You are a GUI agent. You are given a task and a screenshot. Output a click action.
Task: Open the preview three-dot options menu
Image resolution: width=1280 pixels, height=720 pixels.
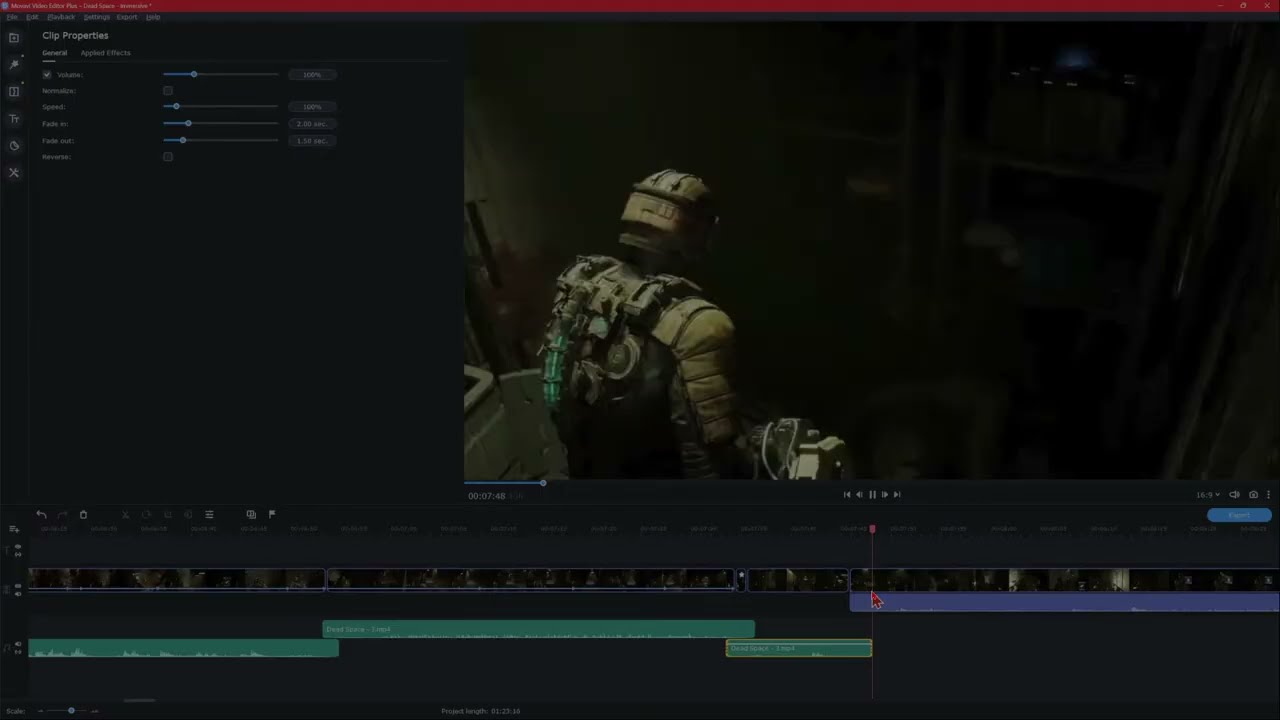coord(1268,495)
